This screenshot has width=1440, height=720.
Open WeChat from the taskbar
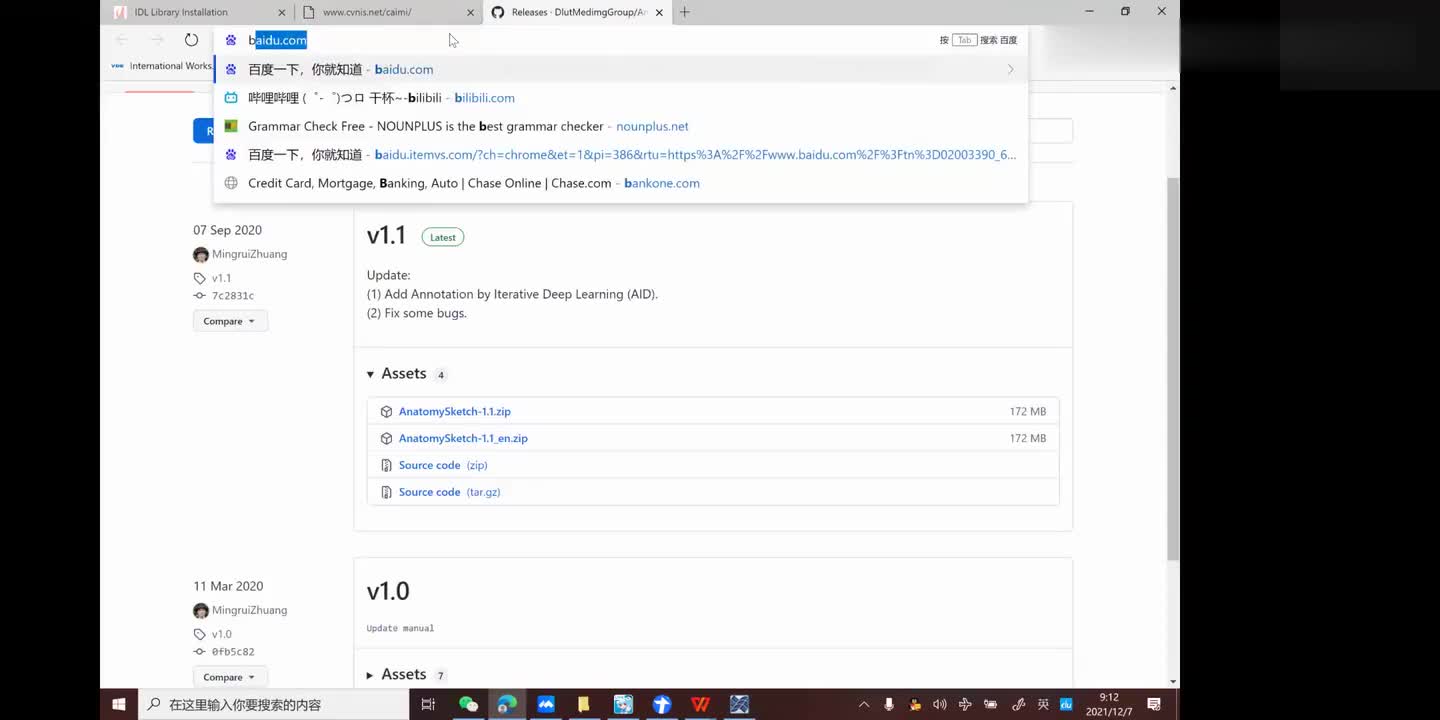point(468,704)
